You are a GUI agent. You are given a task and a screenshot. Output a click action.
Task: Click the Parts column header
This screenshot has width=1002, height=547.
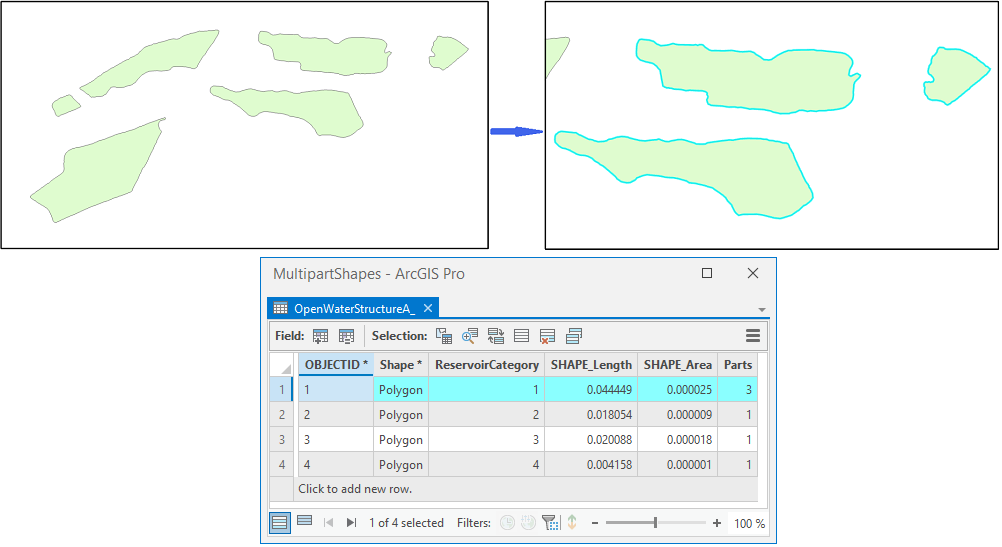point(737,365)
